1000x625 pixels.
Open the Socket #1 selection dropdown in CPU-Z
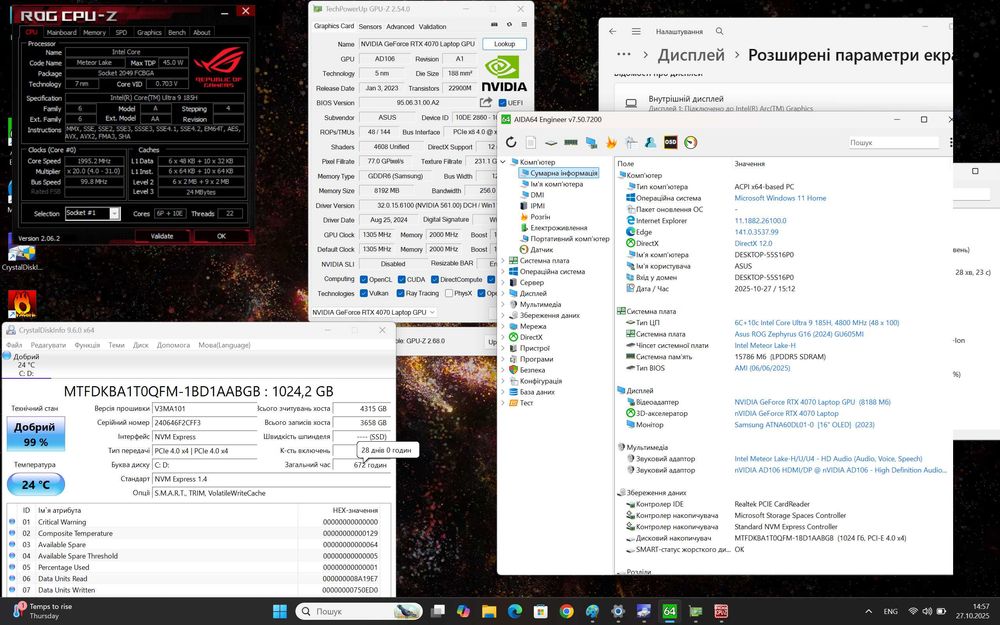pos(92,213)
